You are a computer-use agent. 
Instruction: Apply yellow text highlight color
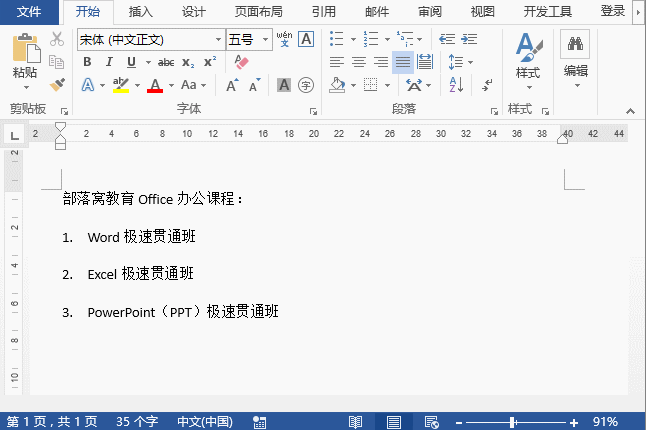coord(121,85)
